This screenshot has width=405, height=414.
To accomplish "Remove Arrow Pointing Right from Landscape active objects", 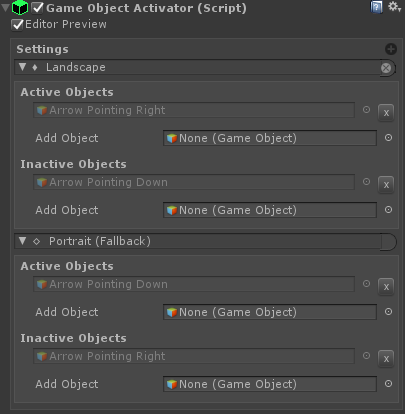I will pos(386,113).
